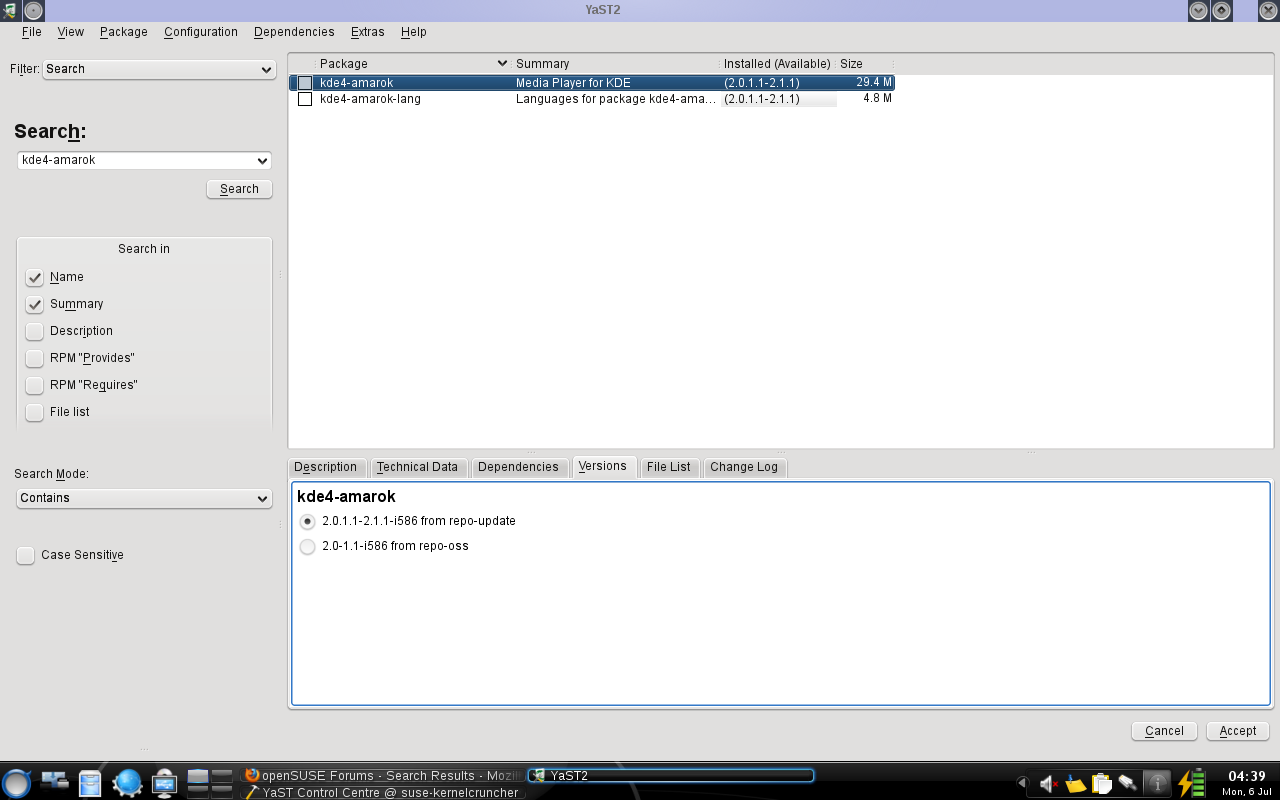This screenshot has width=1280, height=800.
Task: Open the Package menu
Action: tap(124, 32)
